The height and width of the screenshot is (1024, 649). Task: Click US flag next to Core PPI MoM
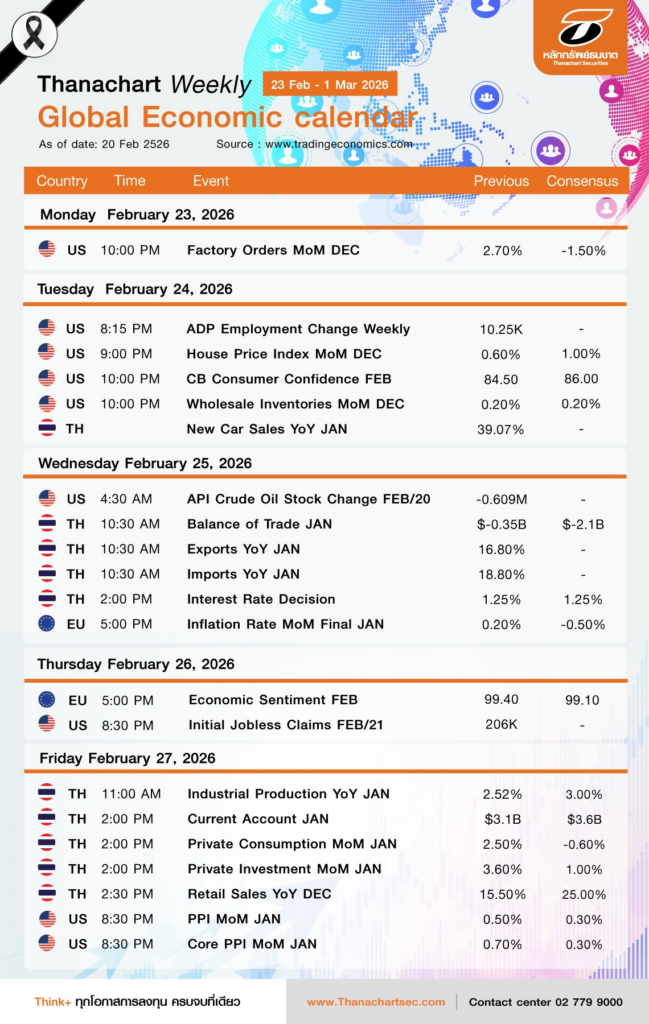tap(47, 943)
